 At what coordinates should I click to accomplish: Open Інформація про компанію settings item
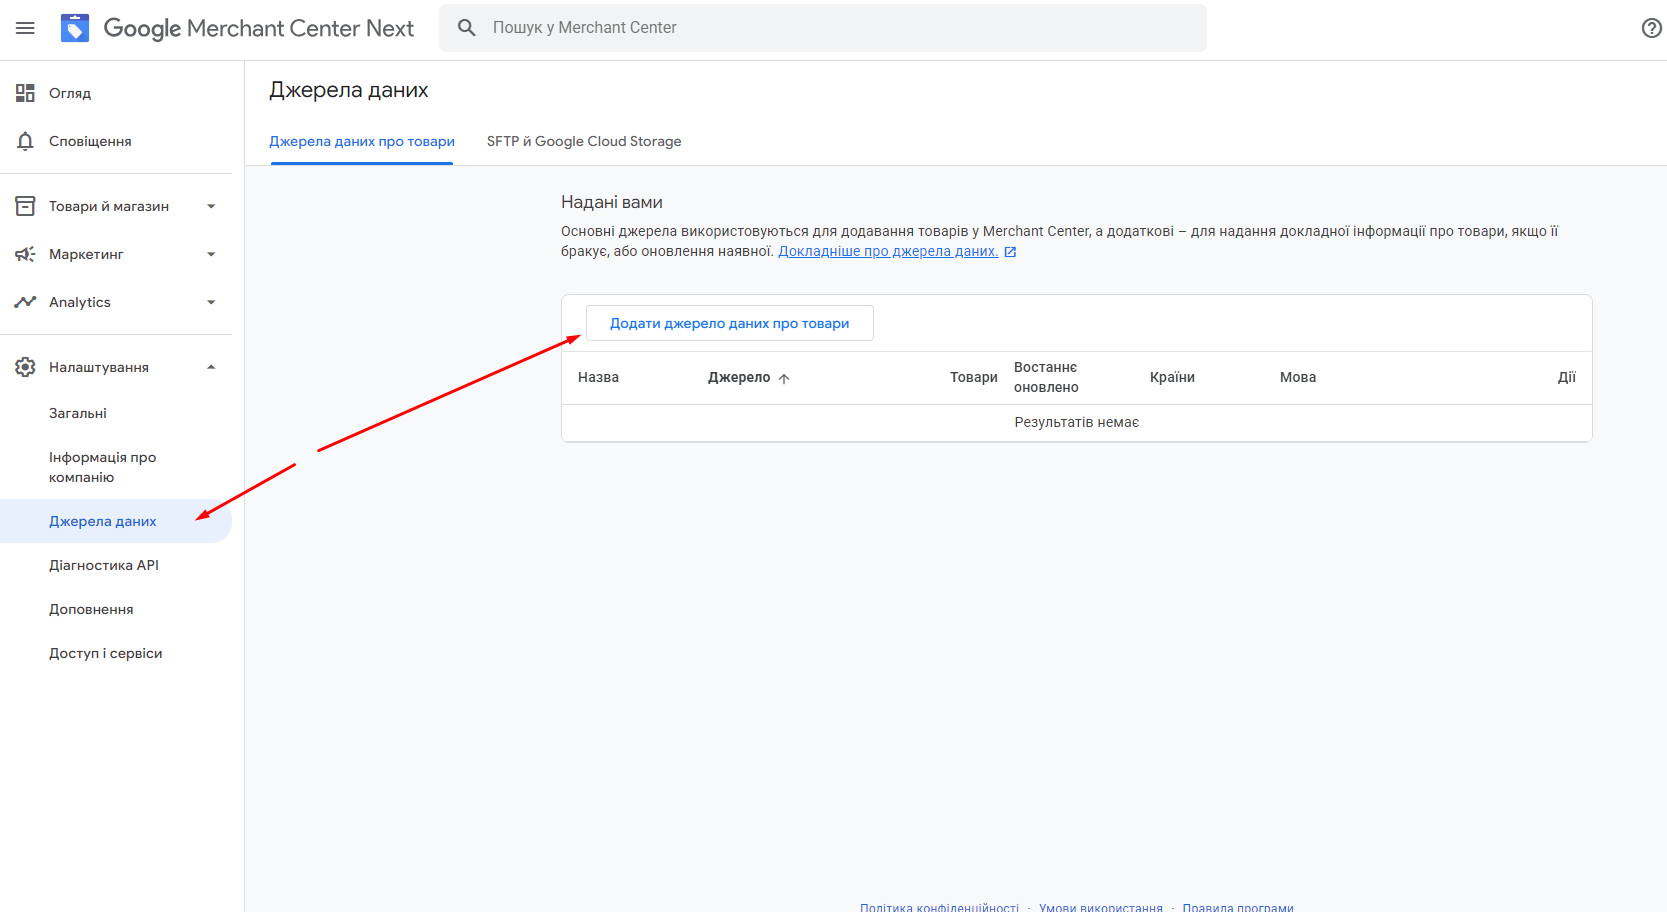(102, 467)
